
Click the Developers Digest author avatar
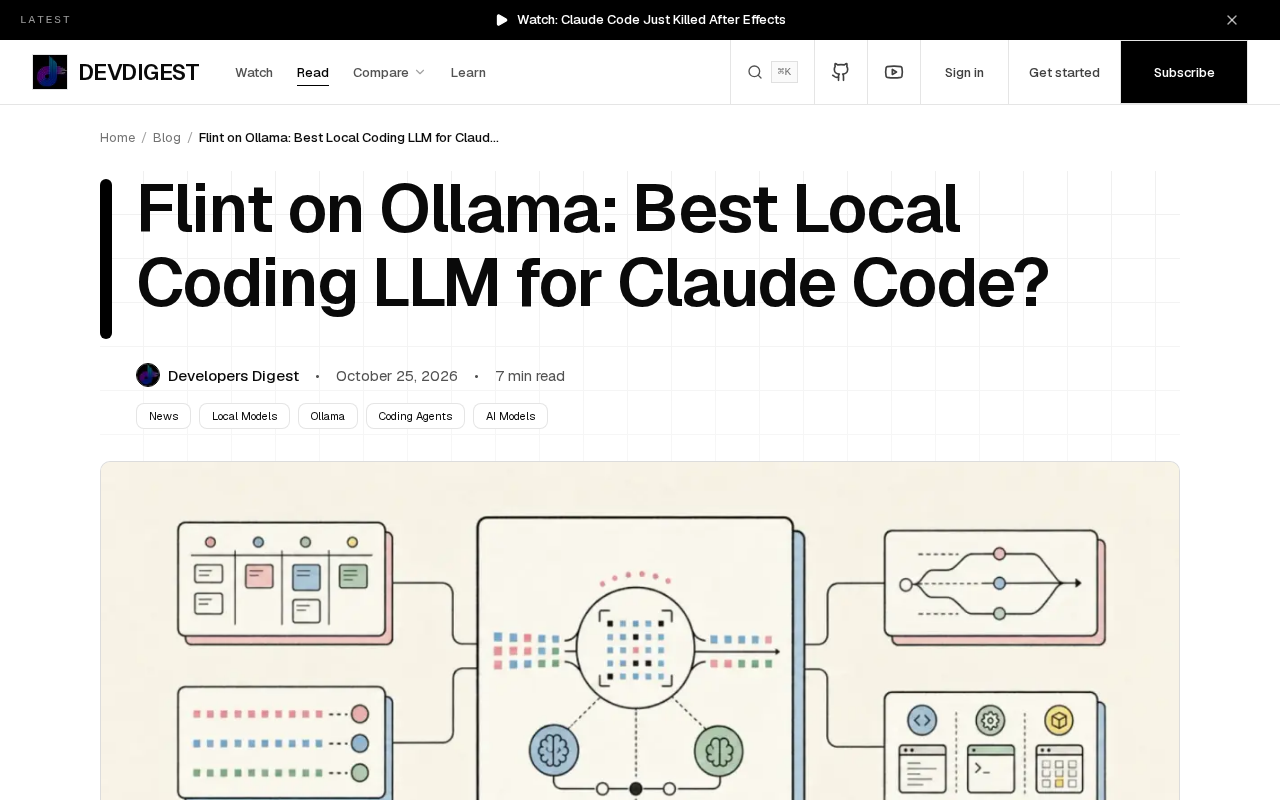point(148,375)
